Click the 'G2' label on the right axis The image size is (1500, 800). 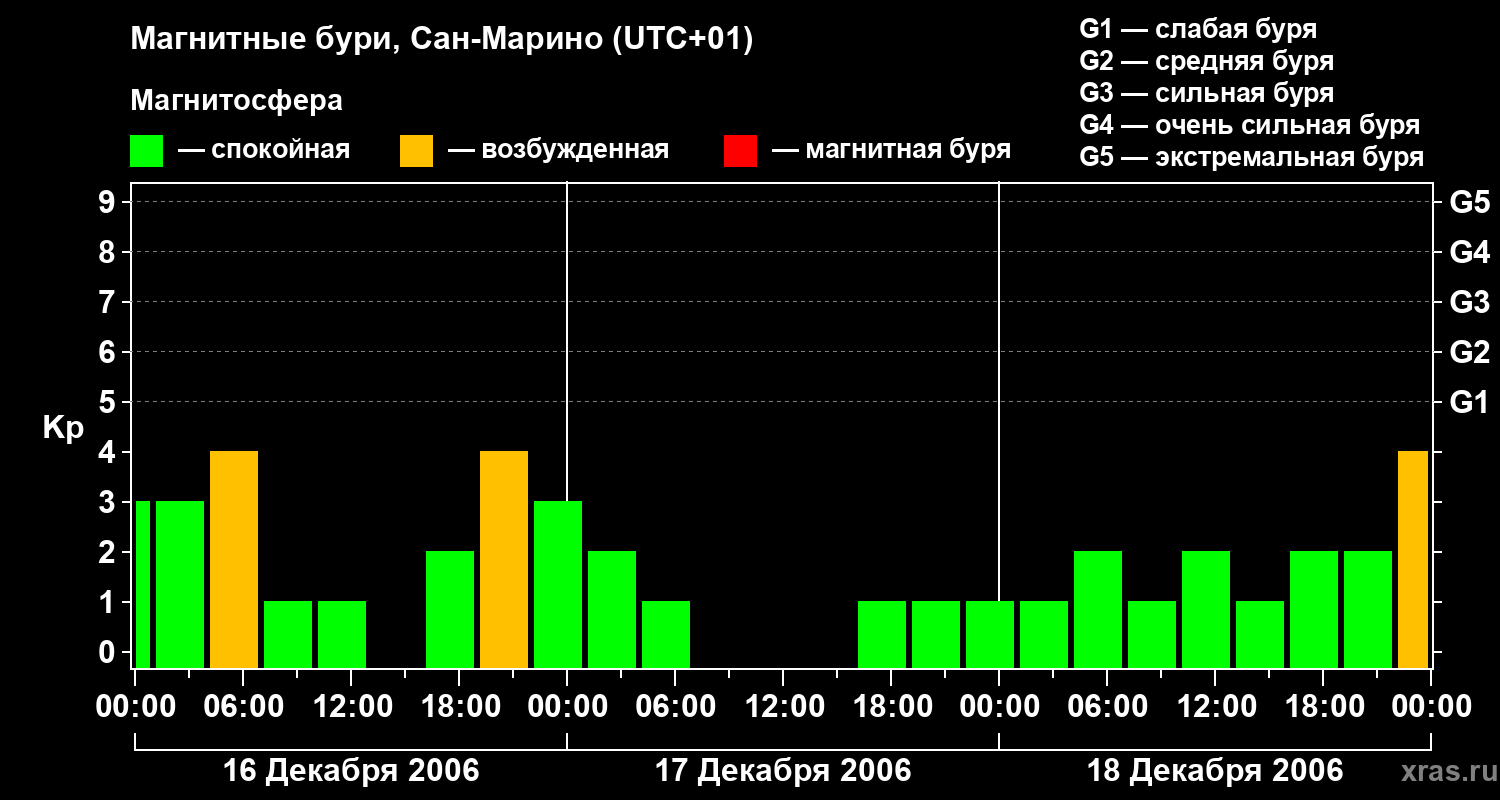coord(1469,352)
